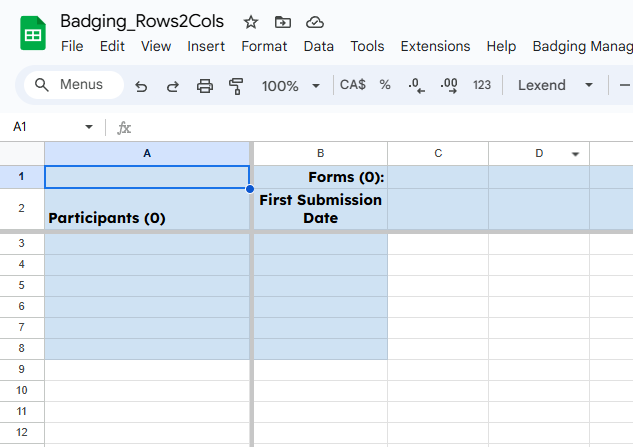
Task: Apply CA$ currency format
Action: click(353, 86)
